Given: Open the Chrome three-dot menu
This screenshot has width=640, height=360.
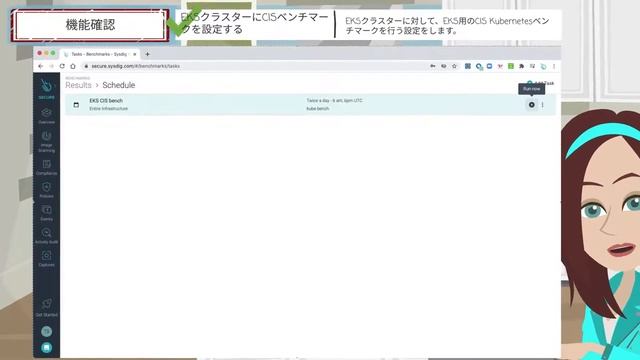Looking at the screenshot, I should tap(554, 66).
